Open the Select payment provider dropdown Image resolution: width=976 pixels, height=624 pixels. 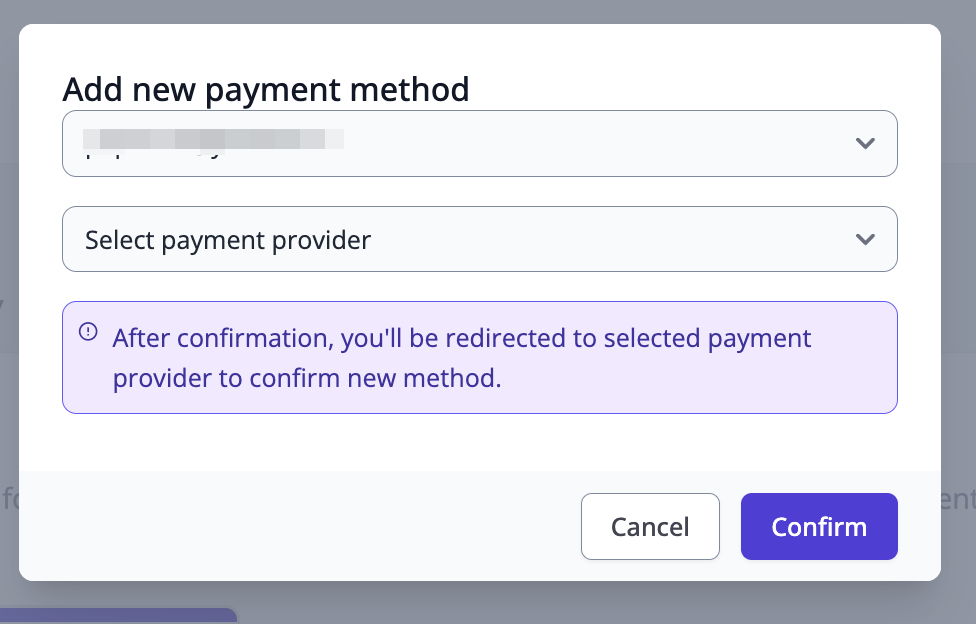[x=479, y=239]
